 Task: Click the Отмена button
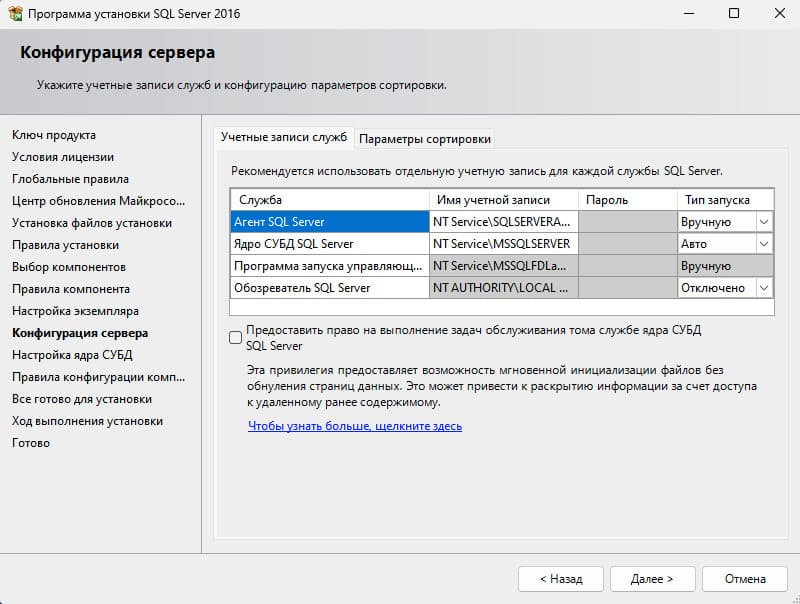point(744,579)
